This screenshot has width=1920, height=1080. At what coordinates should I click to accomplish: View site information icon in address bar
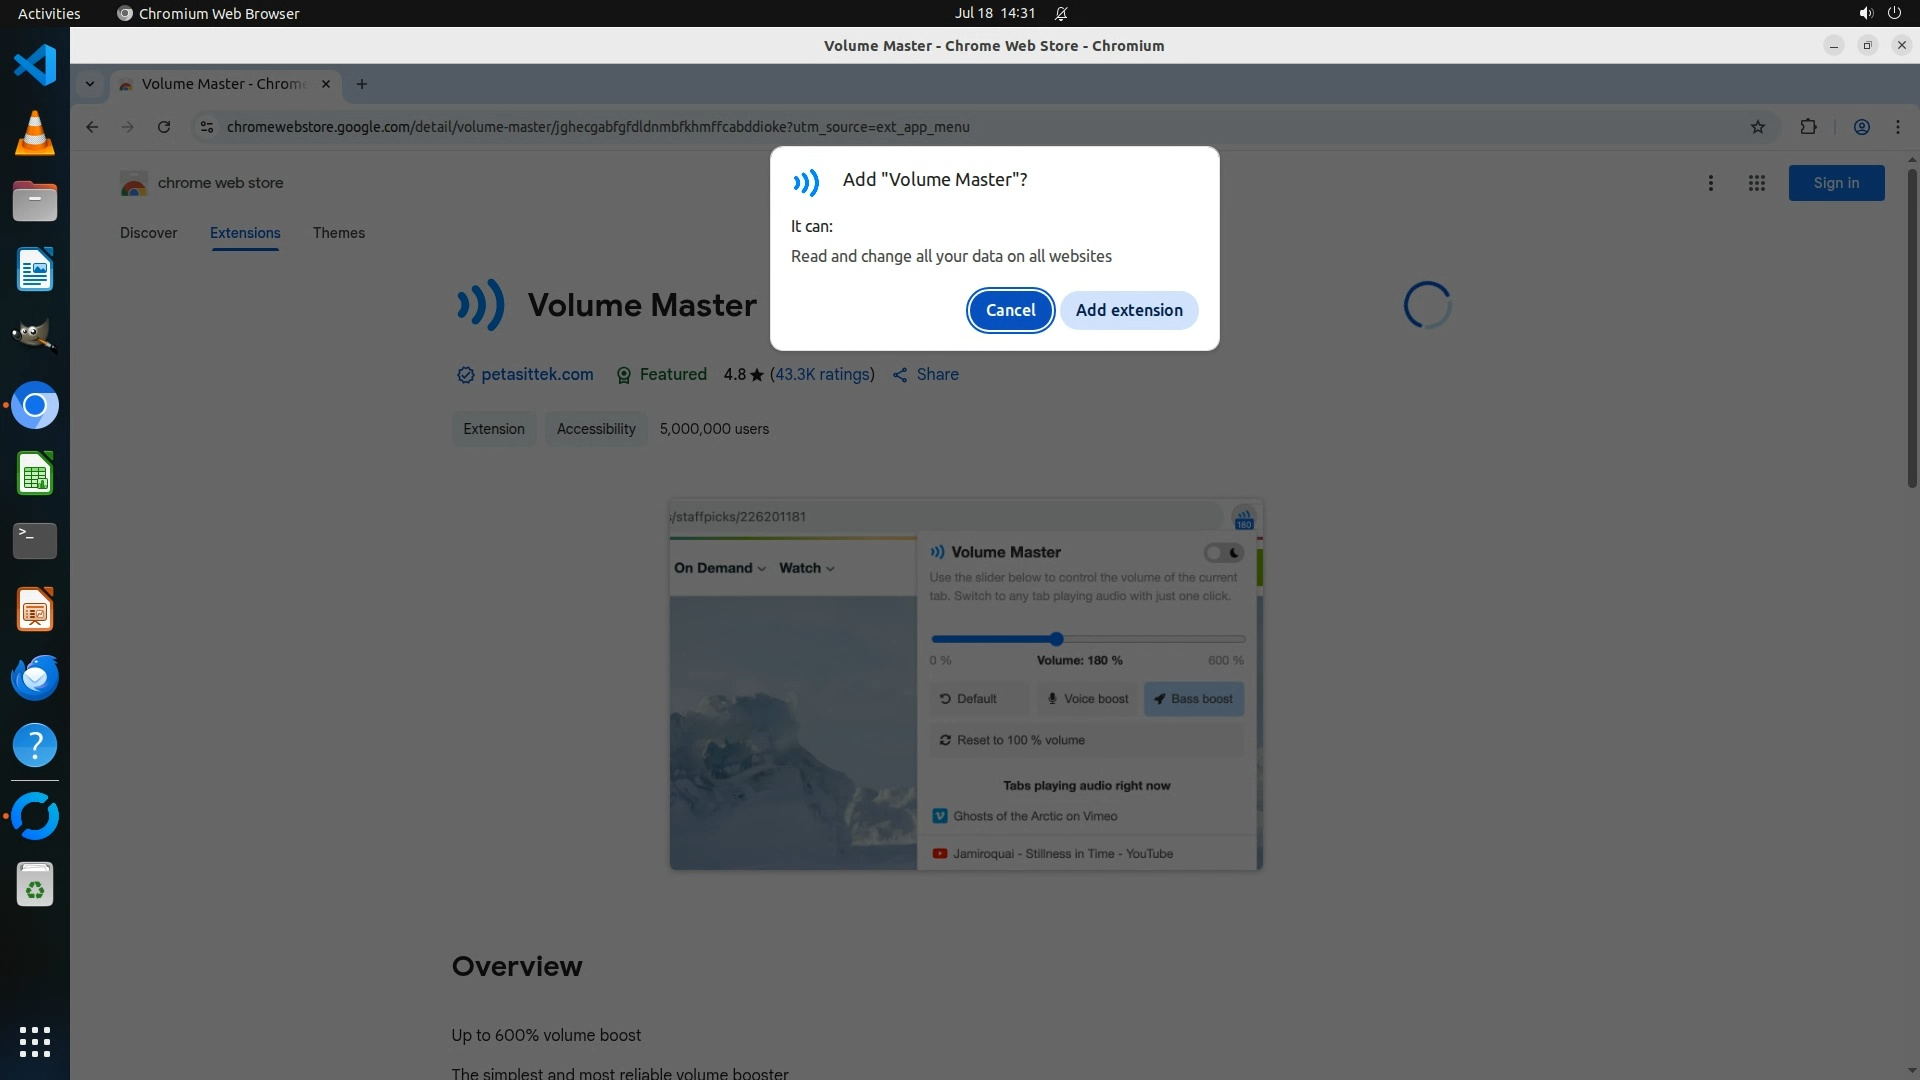pyautogui.click(x=206, y=127)
